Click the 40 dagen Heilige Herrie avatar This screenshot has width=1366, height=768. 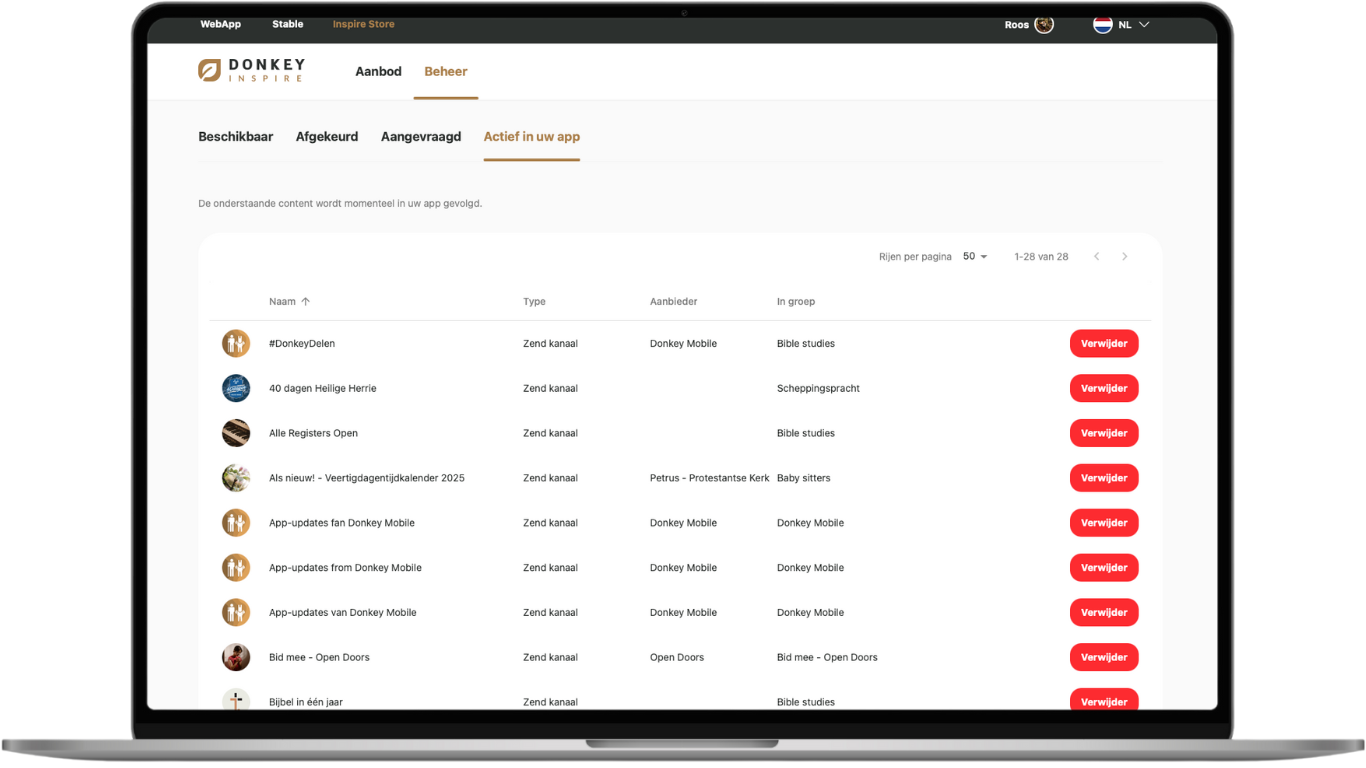click(236, 388)
